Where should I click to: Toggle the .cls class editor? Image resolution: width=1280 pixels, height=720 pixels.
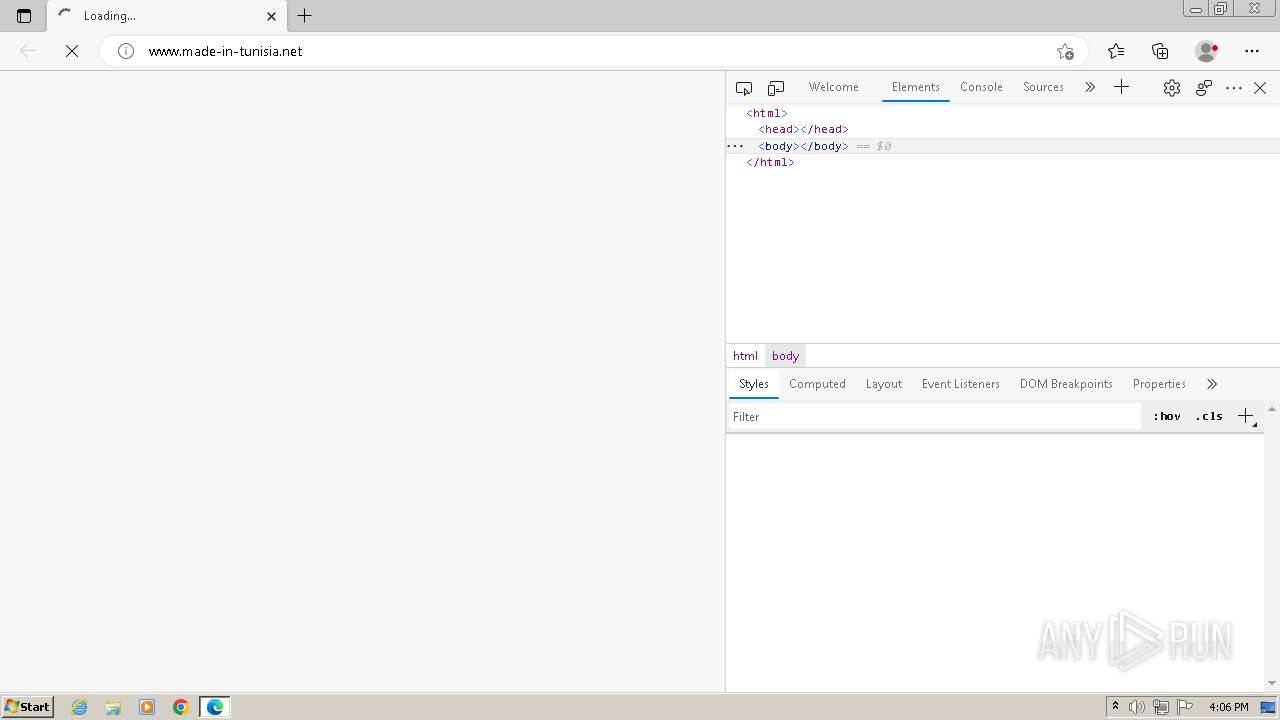pyautogui.click(x=1209, y=416)
